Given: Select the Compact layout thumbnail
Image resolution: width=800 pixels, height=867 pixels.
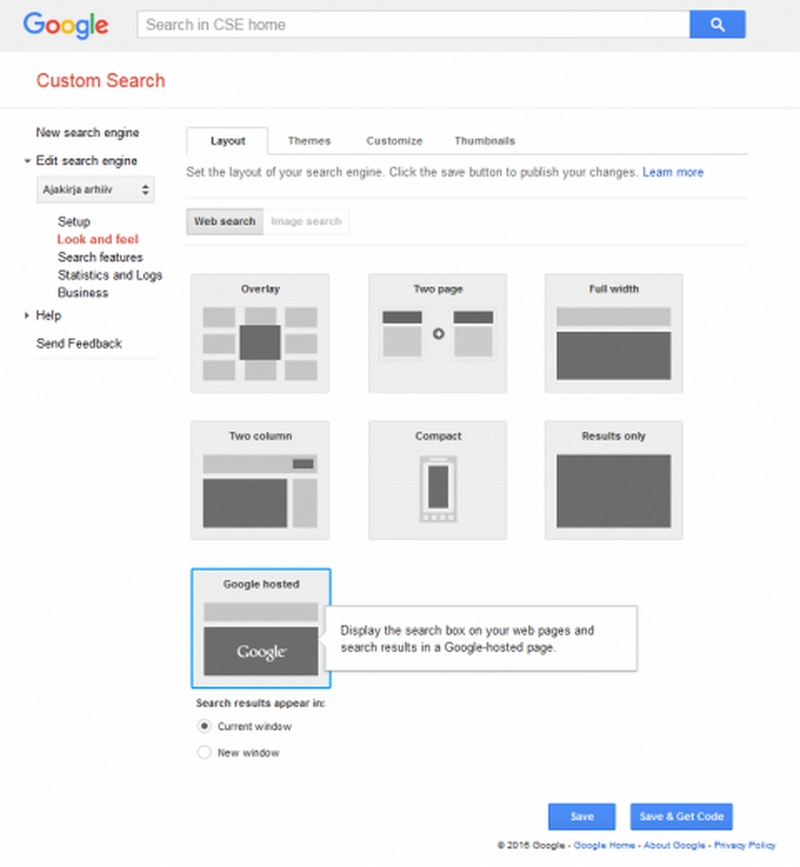Looking at the screenshot, I should [437, 480].
